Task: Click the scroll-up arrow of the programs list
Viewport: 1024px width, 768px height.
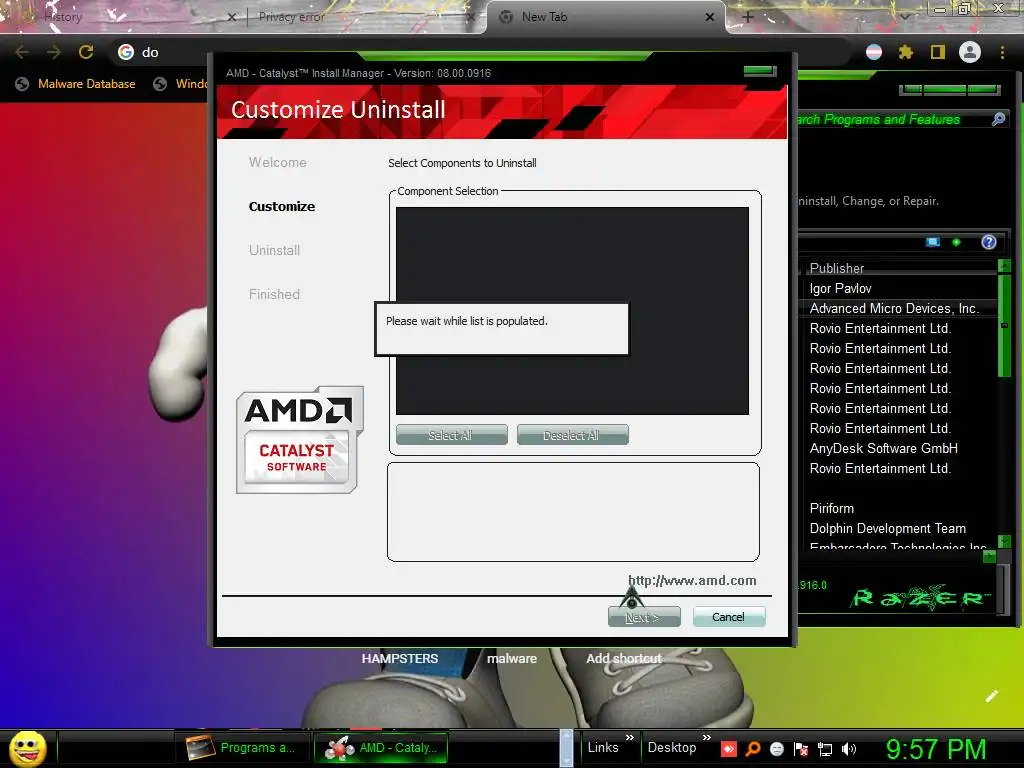Action: (x=1004, y=266)
